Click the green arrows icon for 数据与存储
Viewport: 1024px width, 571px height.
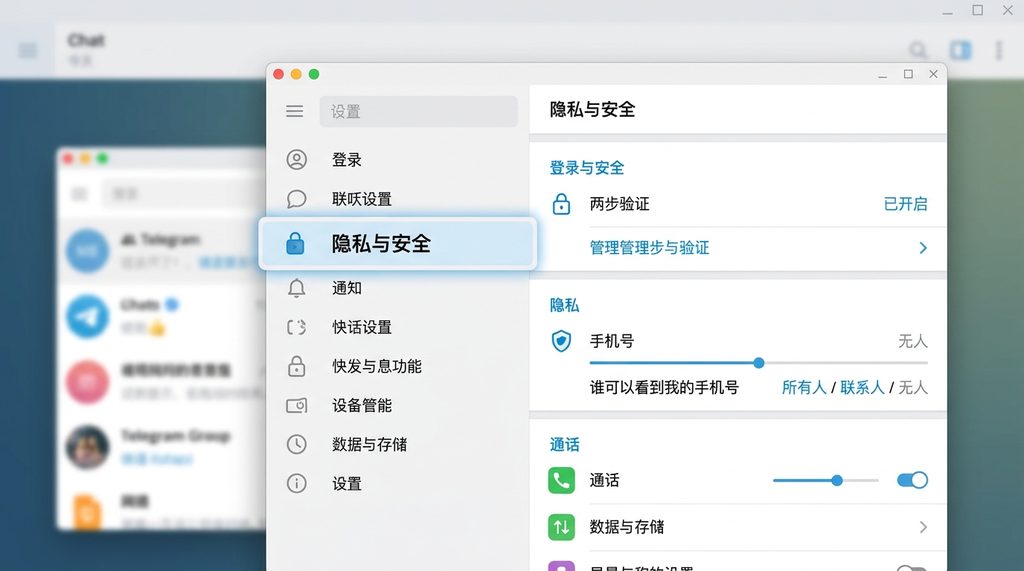(561, 527)
